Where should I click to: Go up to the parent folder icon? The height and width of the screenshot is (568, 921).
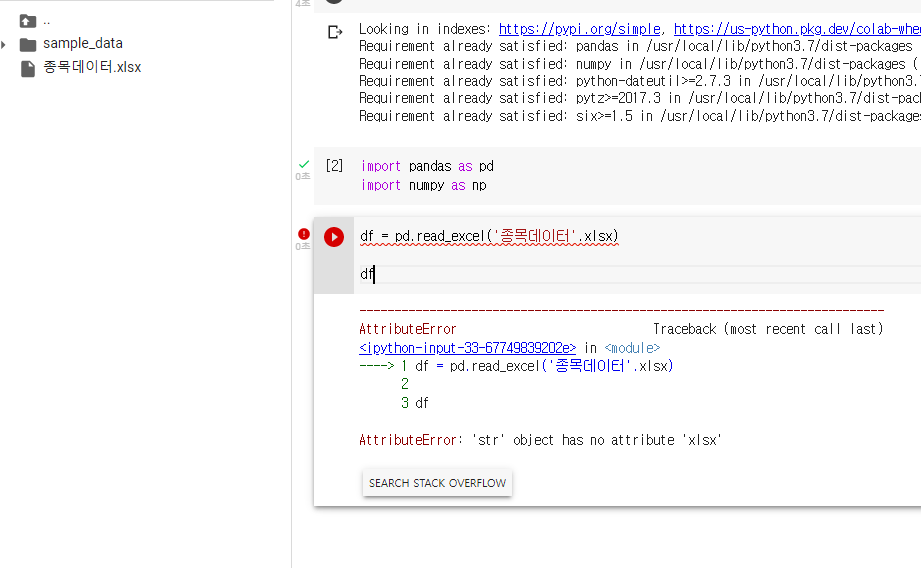(28, 22)
